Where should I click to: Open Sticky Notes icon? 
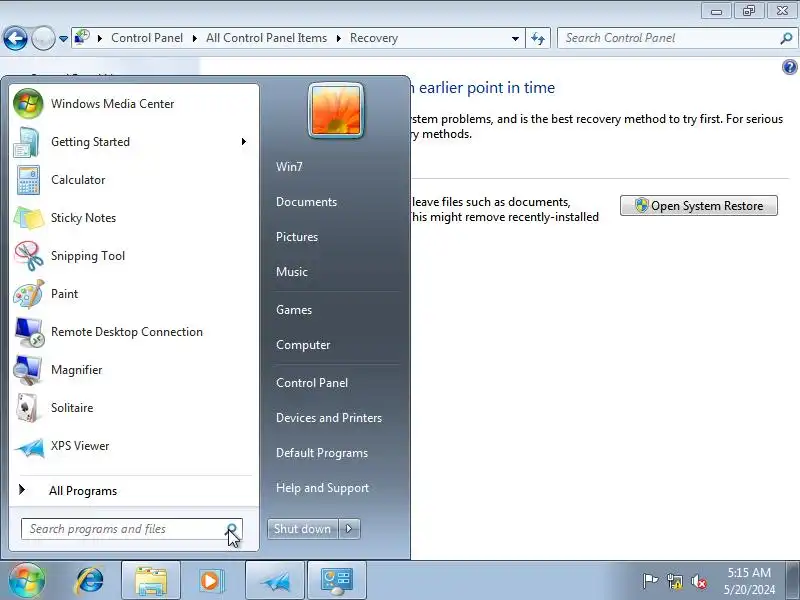(x=28, y=218)
